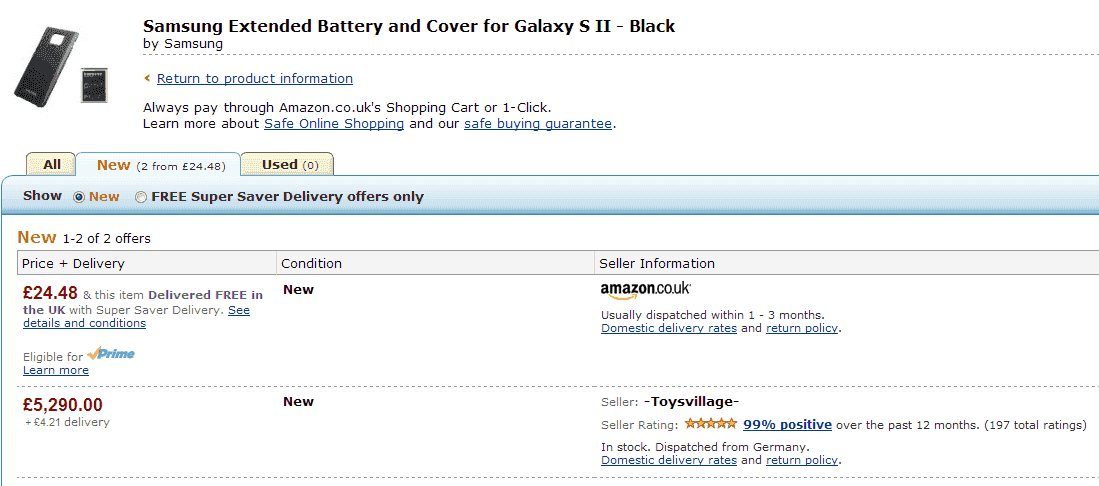Open the 99% positive seller rating link
This screenshot has width=1099, height=486.
point(788,424)
